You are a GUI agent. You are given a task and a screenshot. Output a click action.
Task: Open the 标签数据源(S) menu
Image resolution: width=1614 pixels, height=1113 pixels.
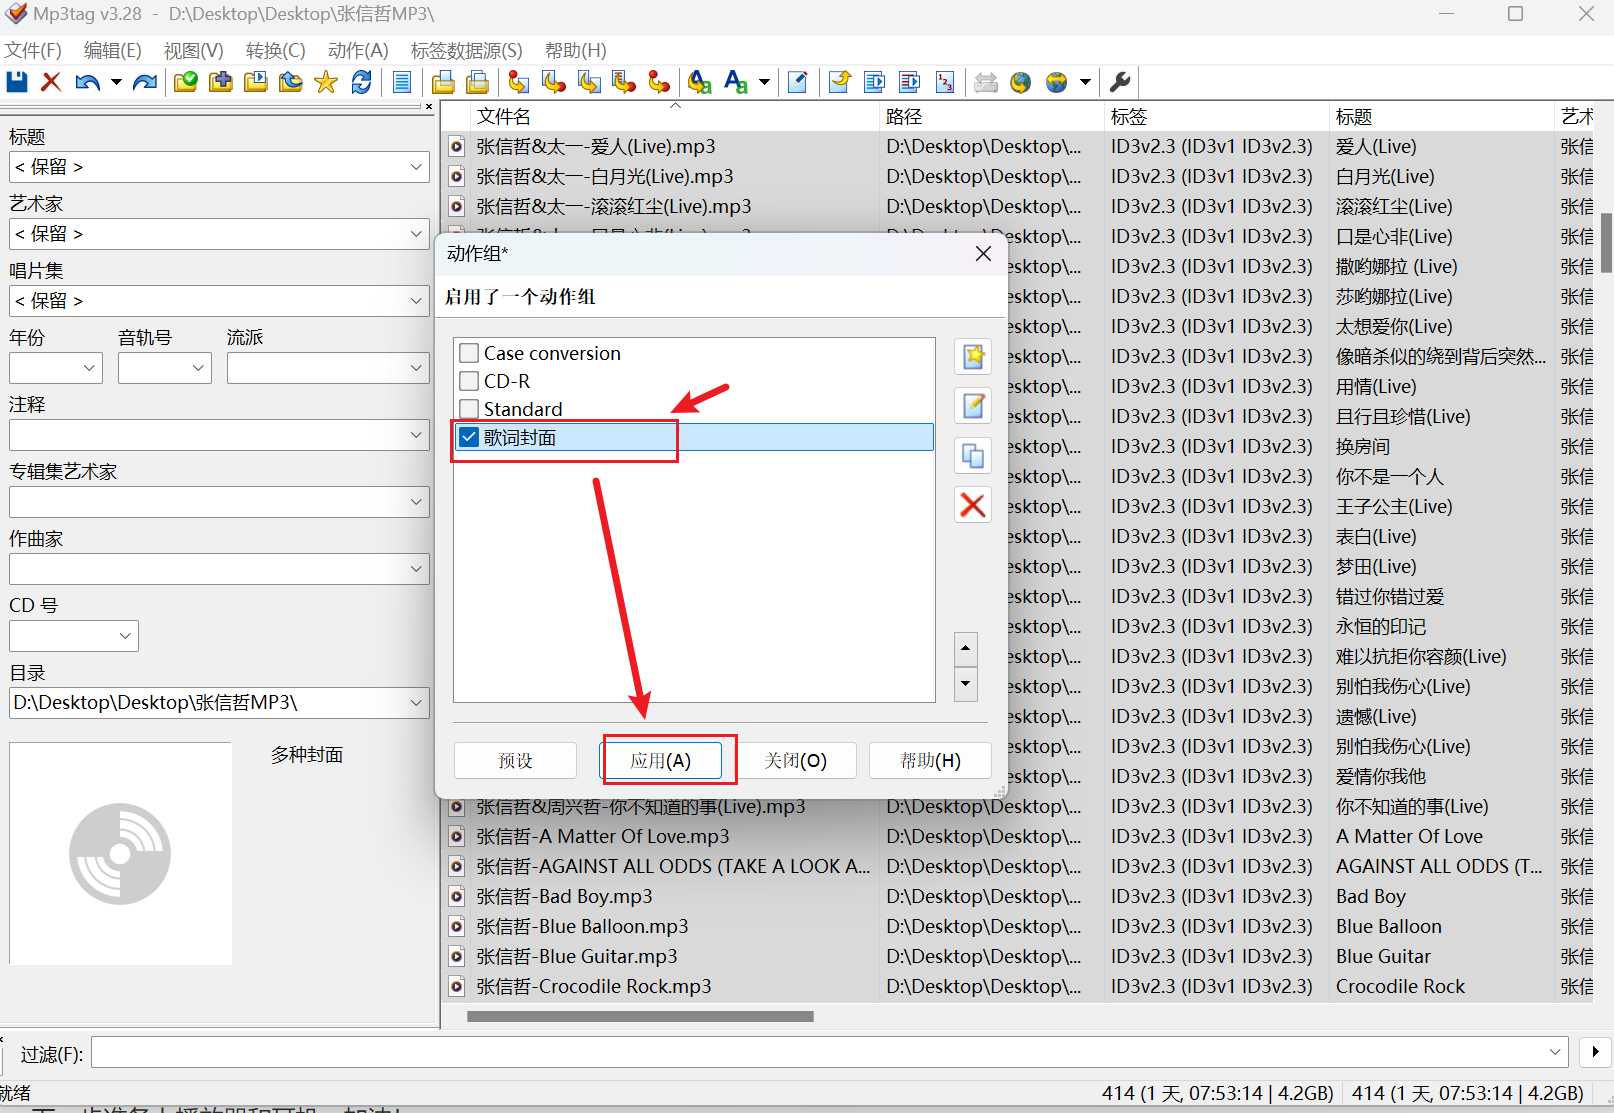(466, 50)
